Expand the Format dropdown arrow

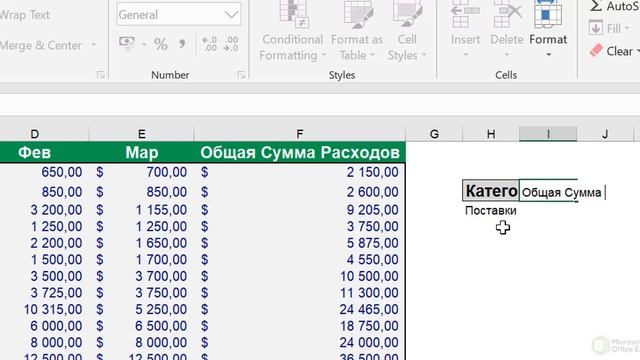click(x=549, y=55)
